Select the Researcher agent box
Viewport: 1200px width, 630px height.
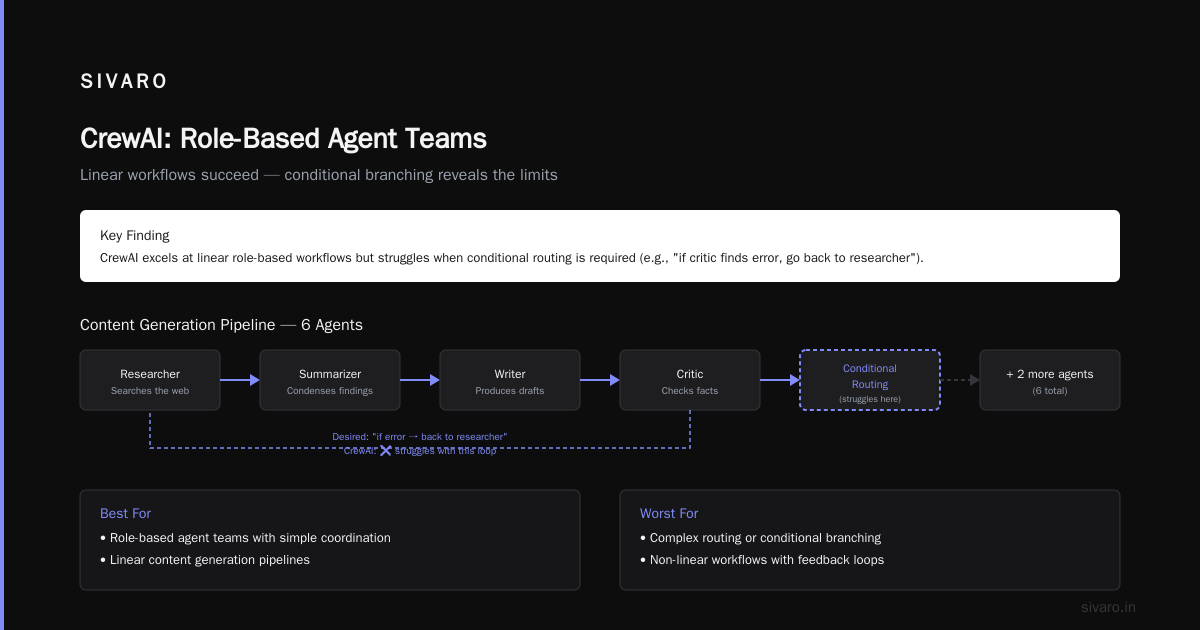[150, 380]
